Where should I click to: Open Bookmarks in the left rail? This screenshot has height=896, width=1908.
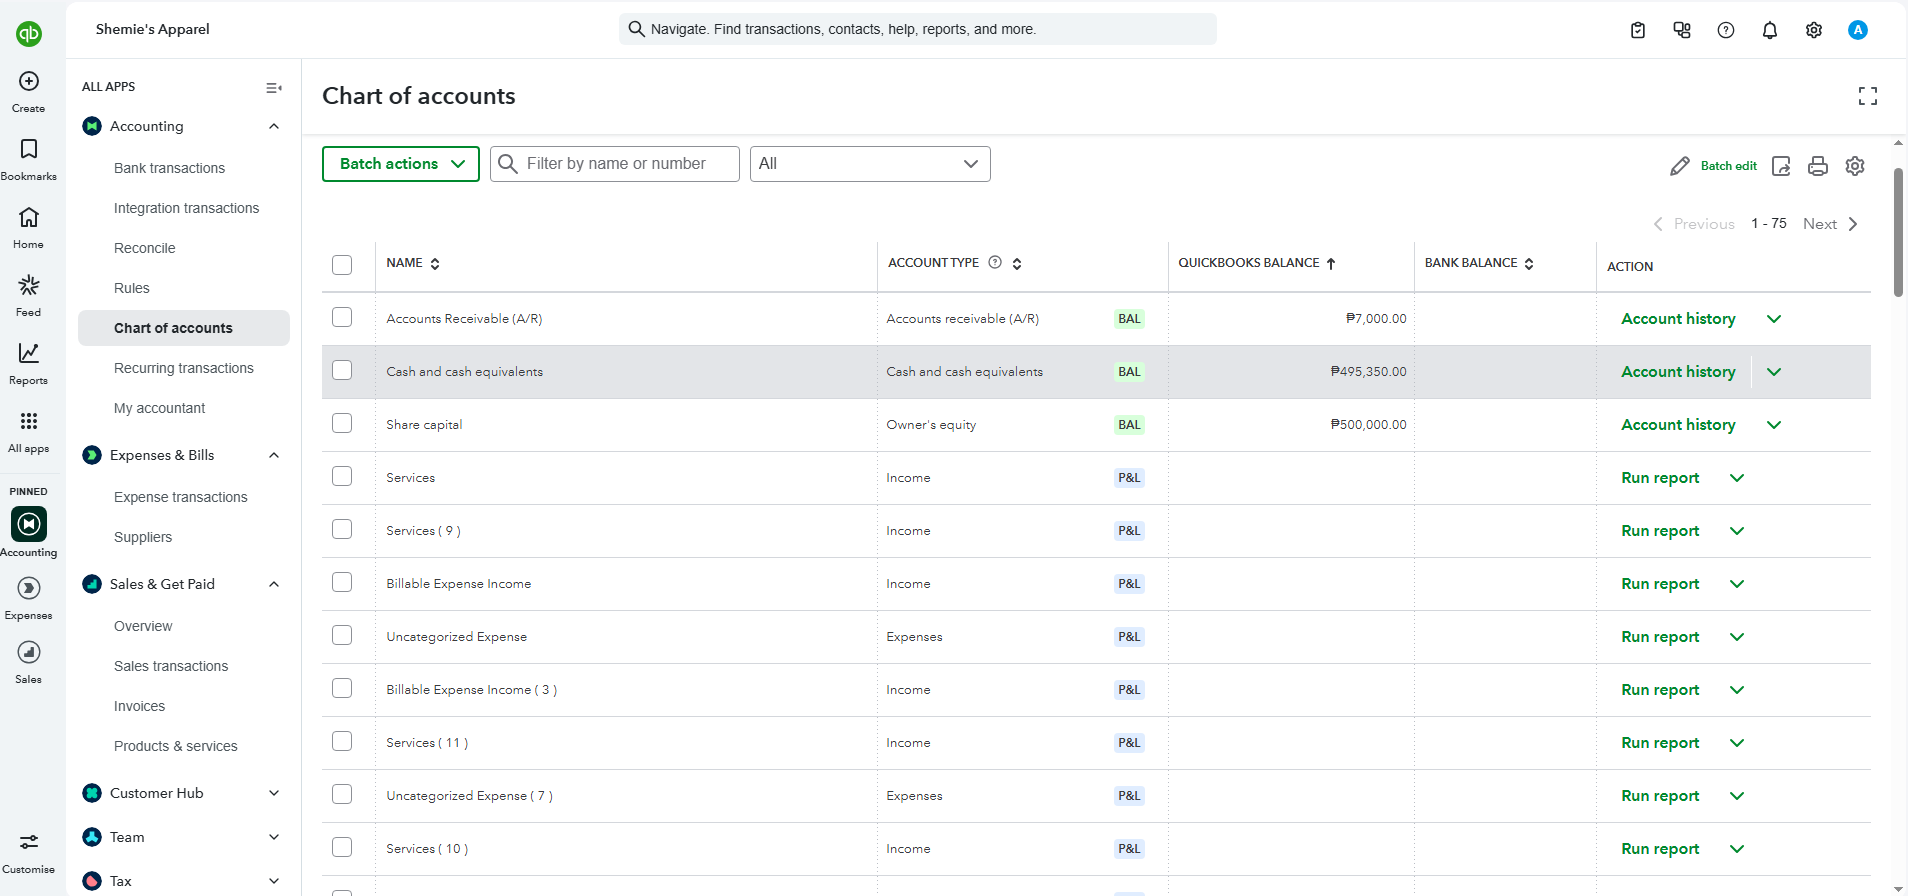tap(29, 149)
